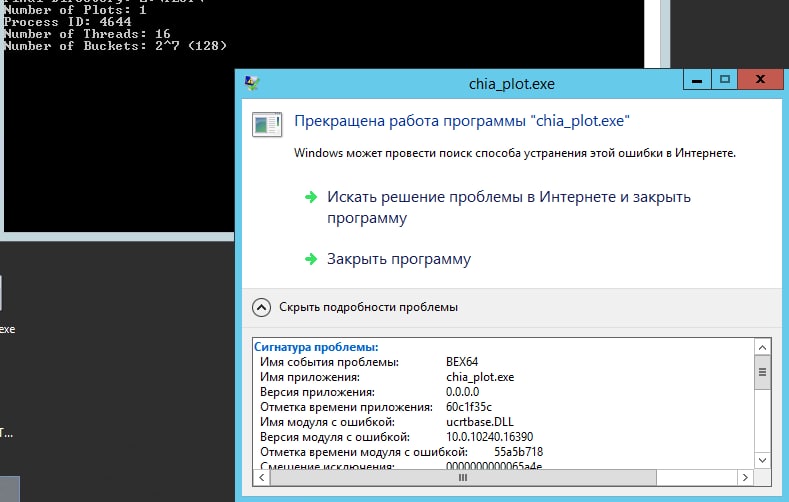Select the BEX64 event name value
The height and width of the screenshot is (502, 789).
pyautogui.click(x=462, y=362)
